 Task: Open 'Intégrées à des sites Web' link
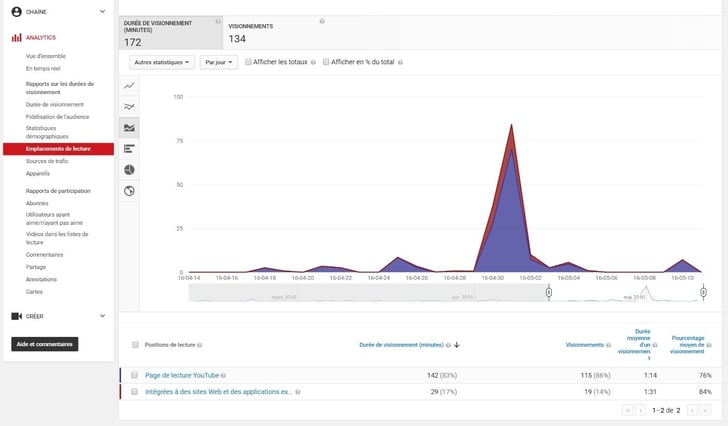click(218, 392)
